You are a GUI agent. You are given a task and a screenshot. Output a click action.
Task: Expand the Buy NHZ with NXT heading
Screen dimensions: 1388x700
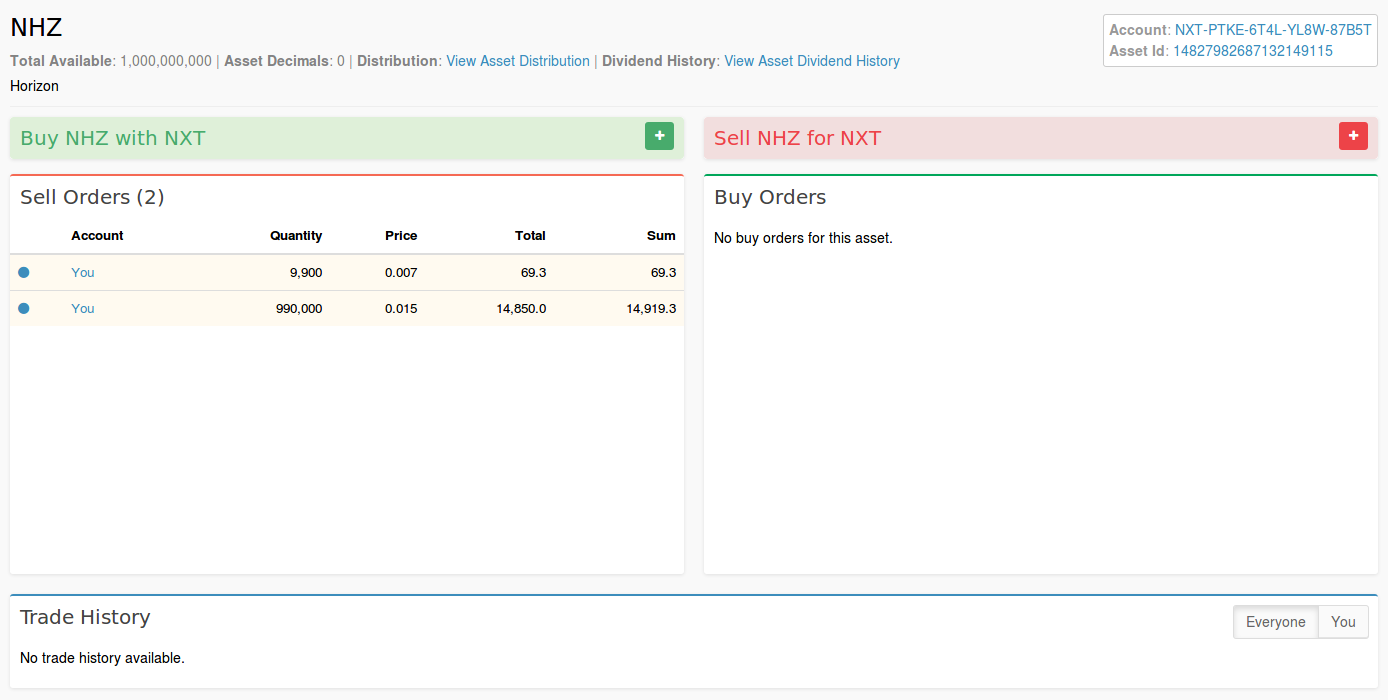tap(112, 138)
